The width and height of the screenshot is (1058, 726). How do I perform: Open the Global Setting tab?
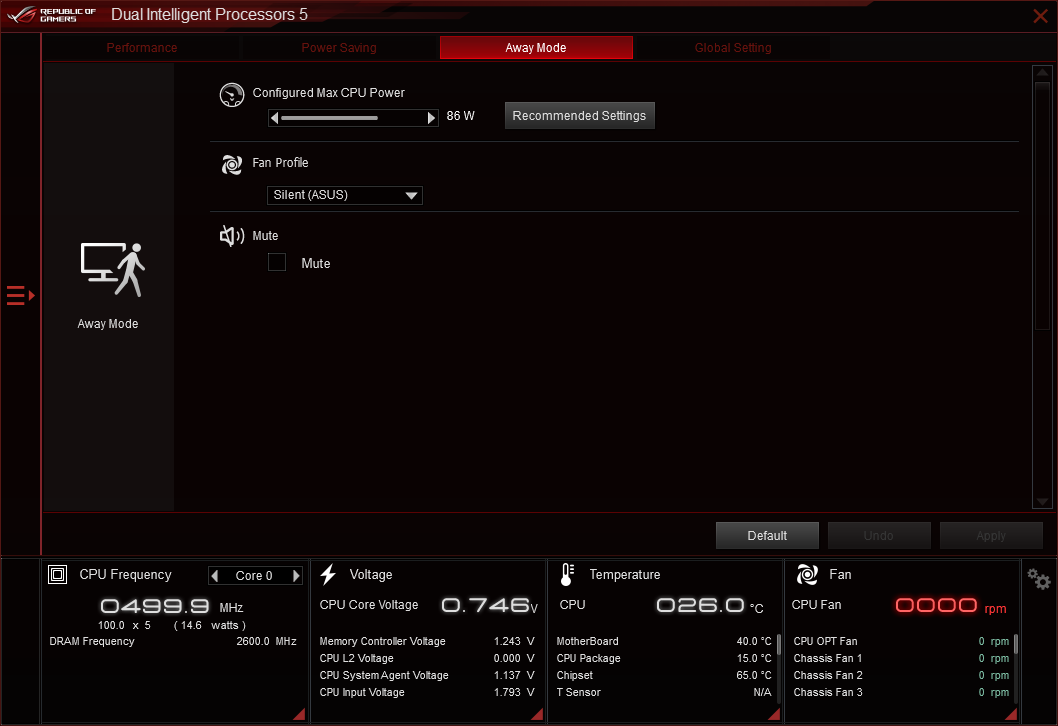point(733,48)
